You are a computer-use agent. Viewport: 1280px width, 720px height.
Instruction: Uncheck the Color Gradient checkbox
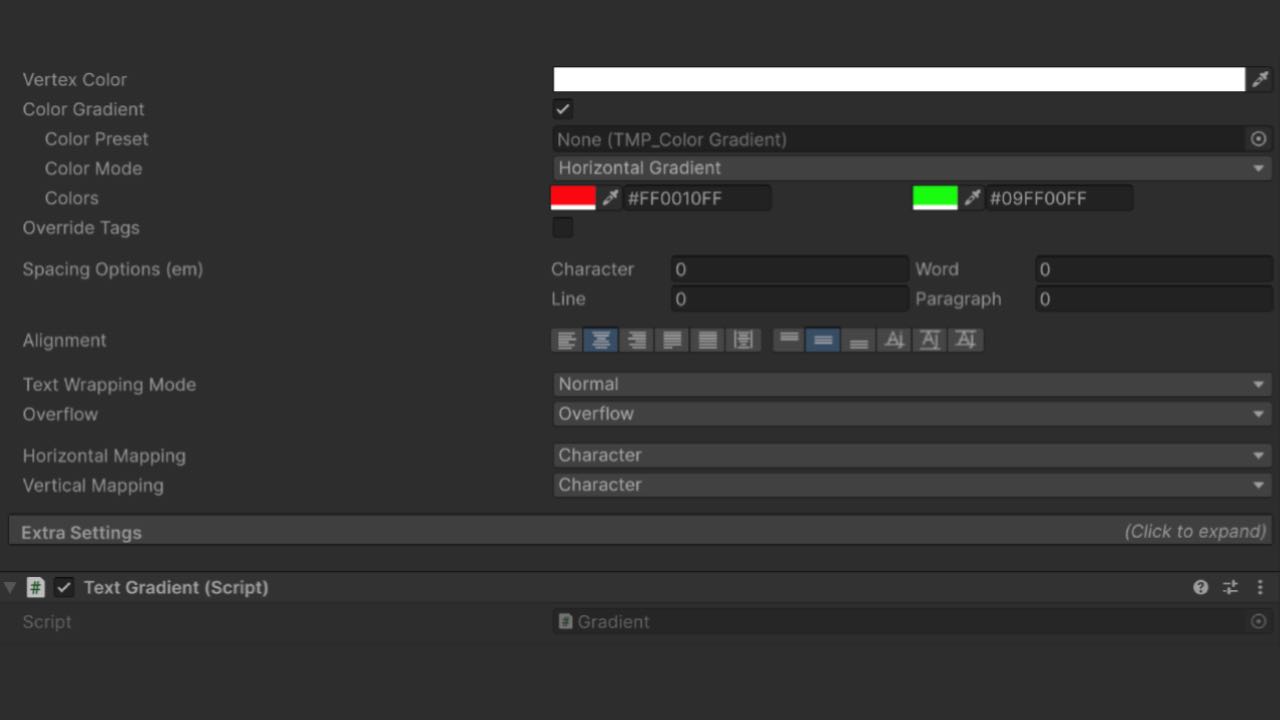[x=562, y=109]
